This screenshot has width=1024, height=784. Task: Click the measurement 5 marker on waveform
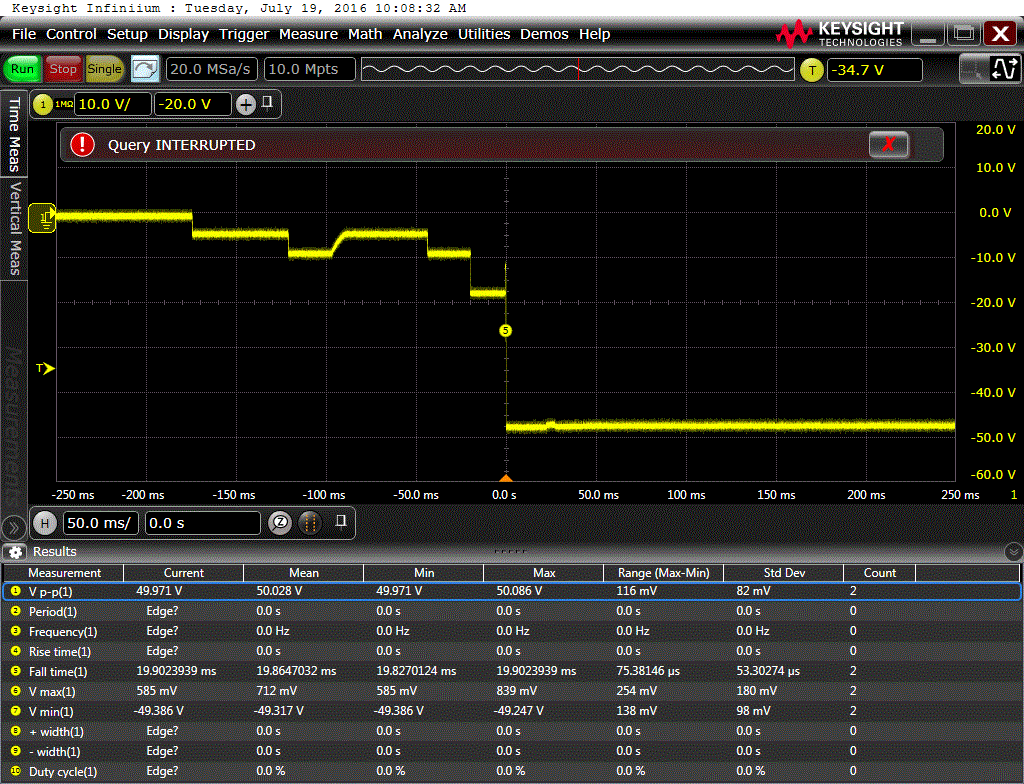pyautogui.click(x=505, y=331)
